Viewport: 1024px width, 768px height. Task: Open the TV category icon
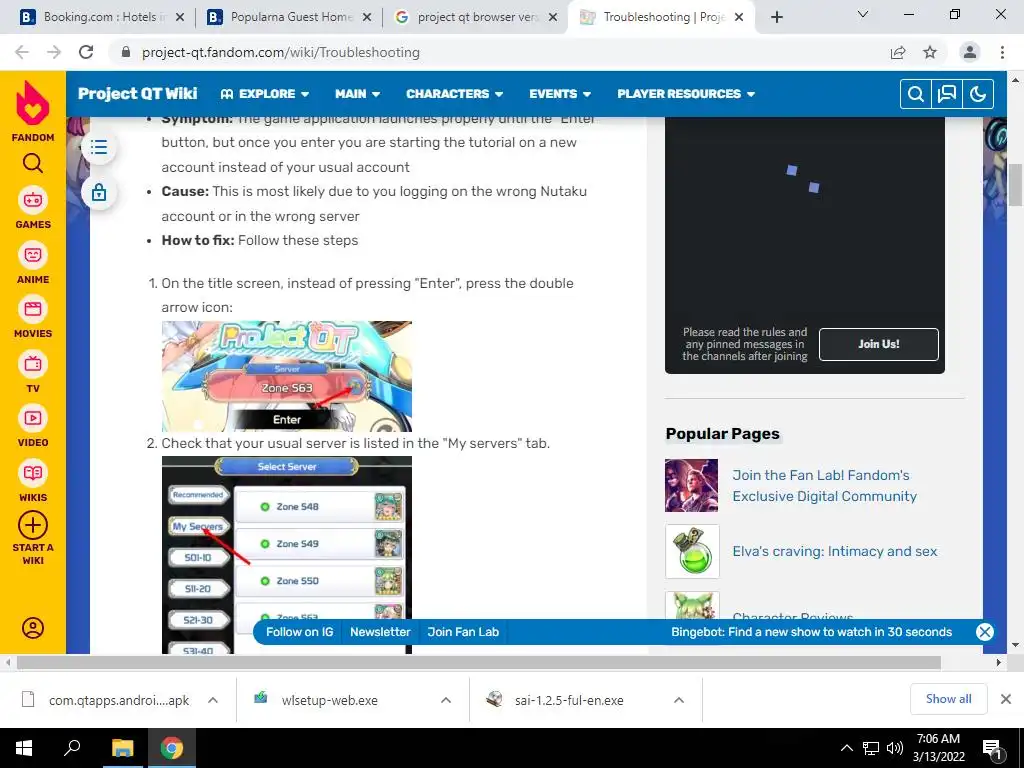[33, 364]
